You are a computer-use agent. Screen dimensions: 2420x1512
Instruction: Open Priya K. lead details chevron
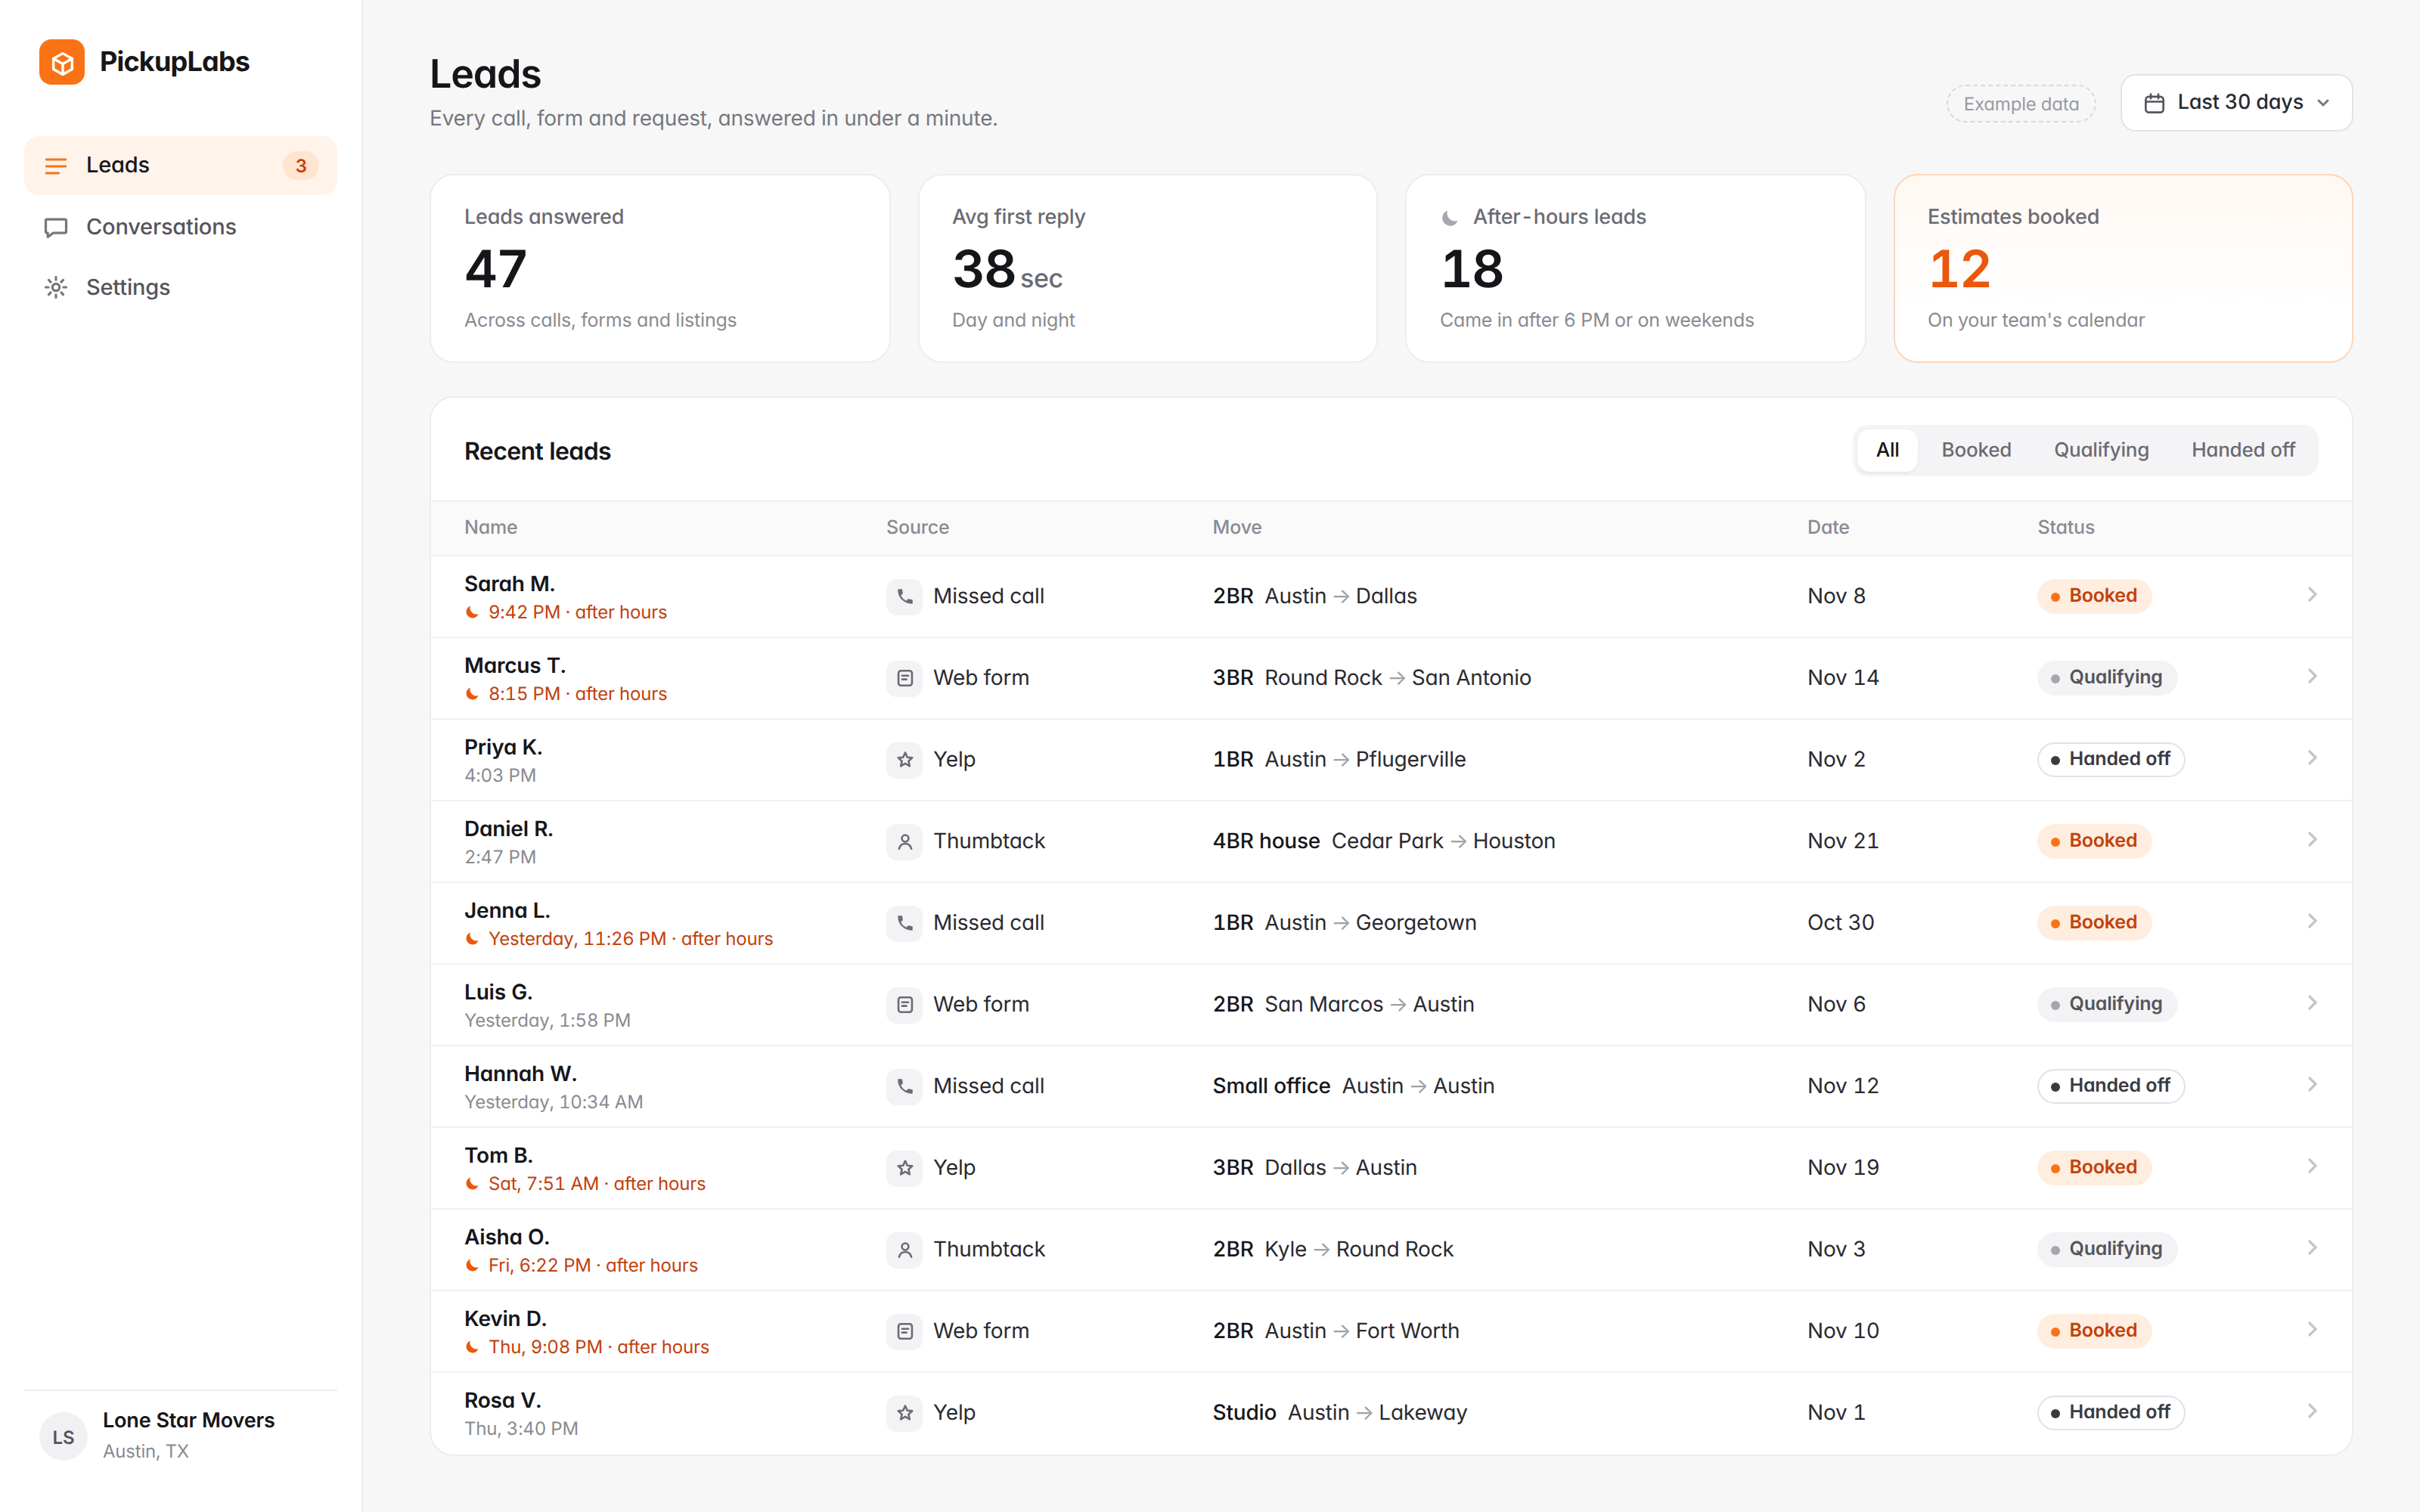pos(2312,758)
